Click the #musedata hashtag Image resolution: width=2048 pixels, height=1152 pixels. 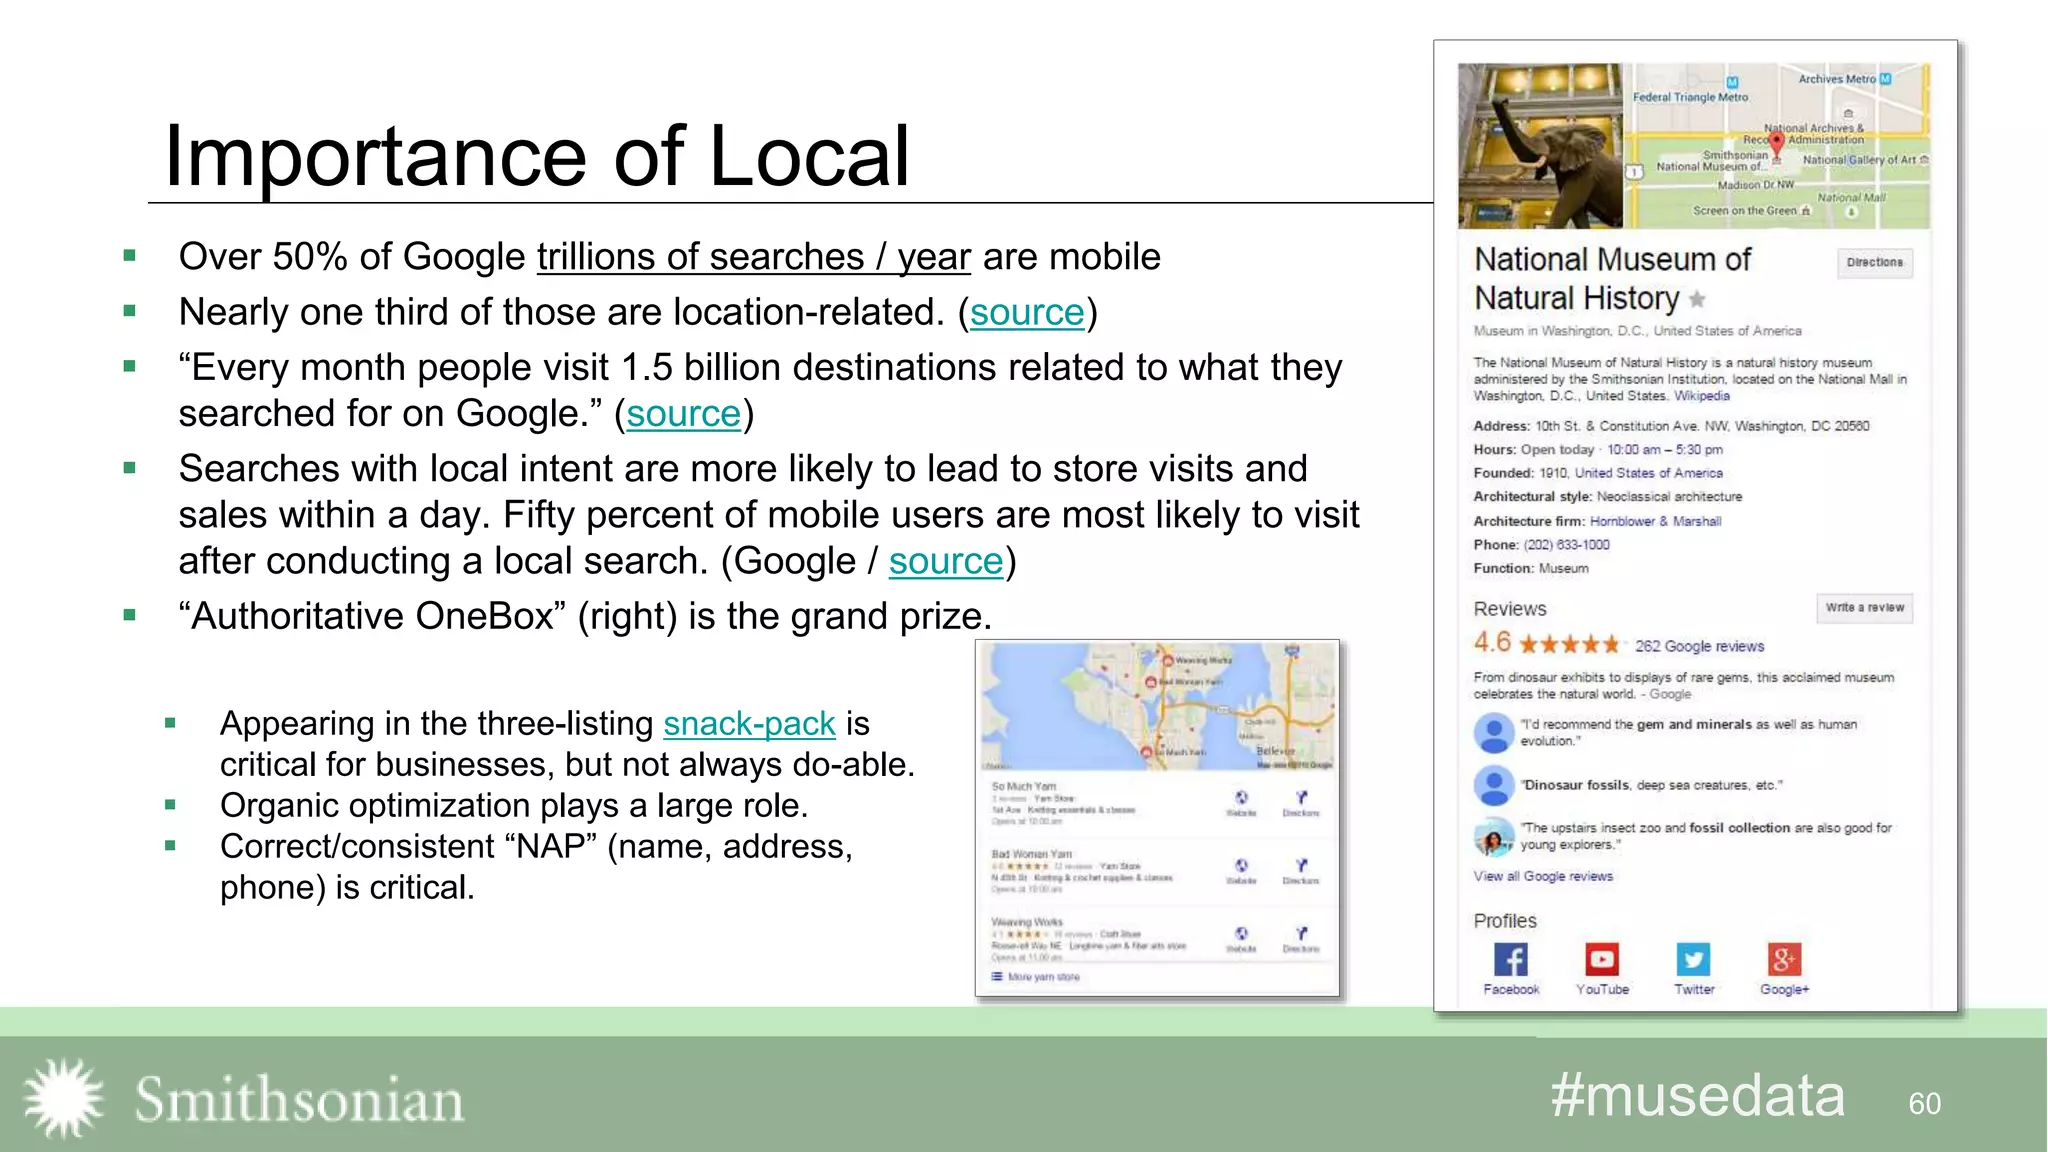point(1698,1096)
